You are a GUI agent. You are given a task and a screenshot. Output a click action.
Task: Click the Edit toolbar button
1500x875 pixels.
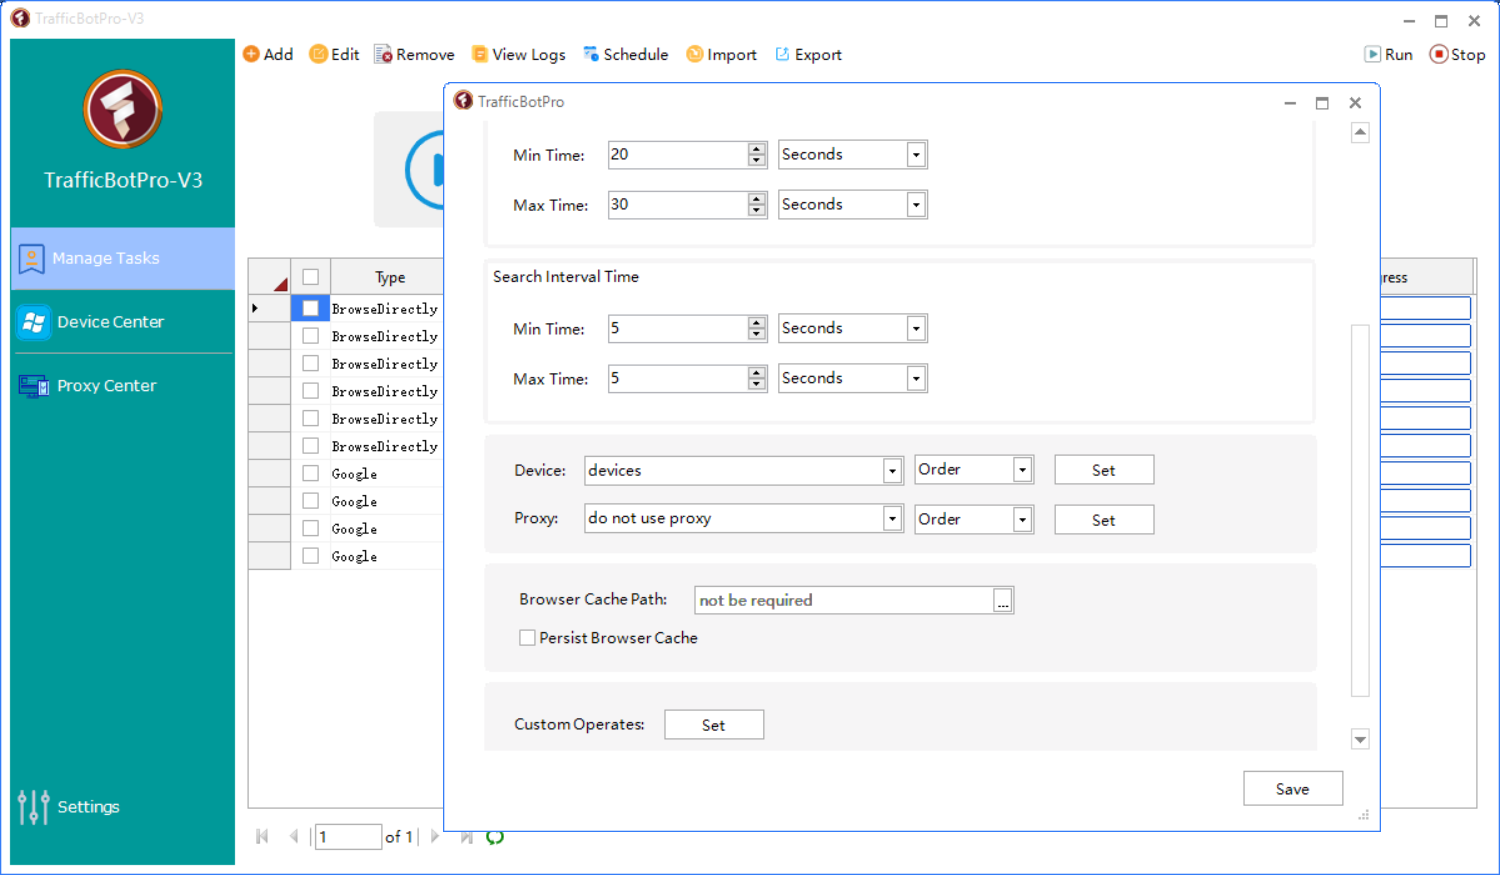pos(334,54)
